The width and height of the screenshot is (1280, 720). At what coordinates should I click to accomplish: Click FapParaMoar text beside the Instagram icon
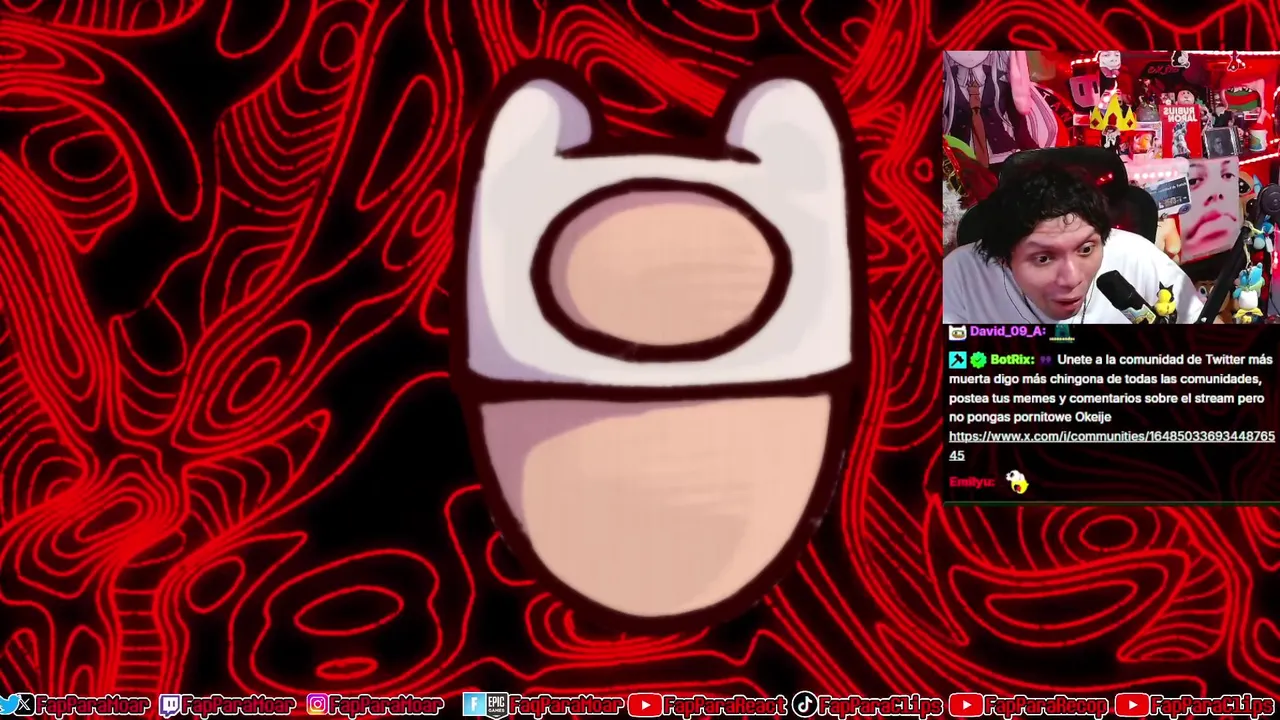386,705
